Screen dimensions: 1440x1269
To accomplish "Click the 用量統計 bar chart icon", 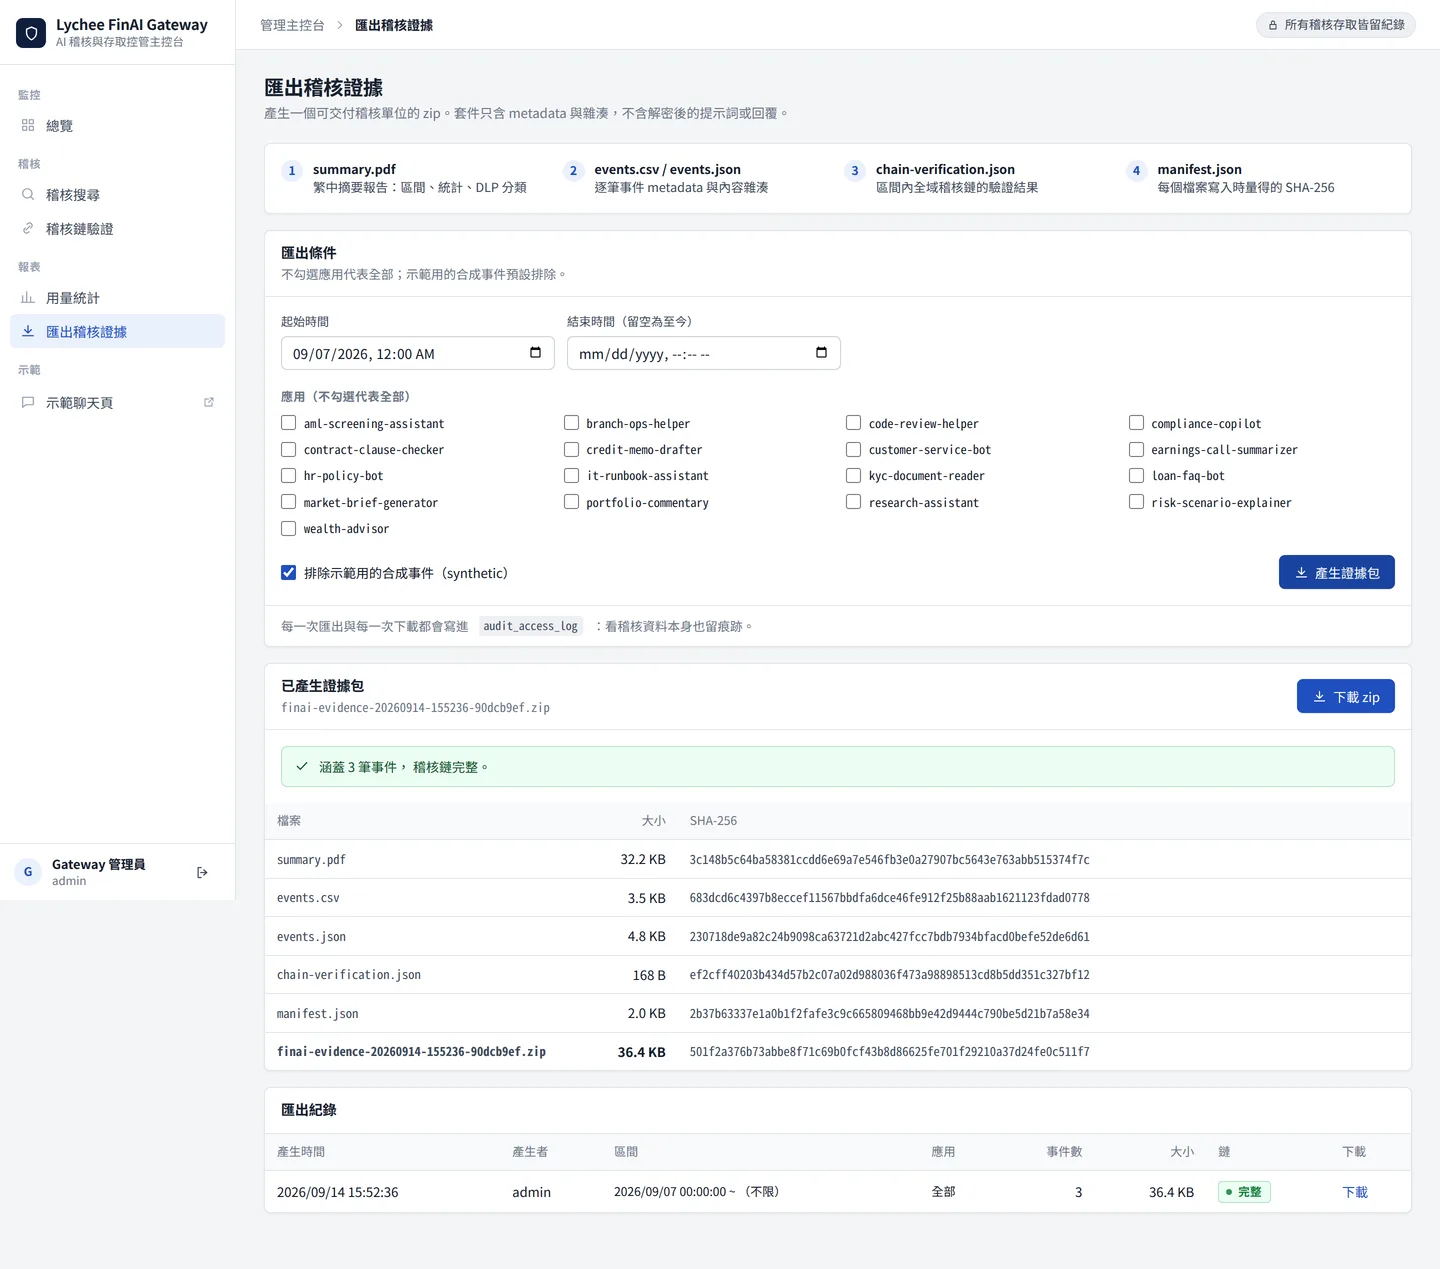I will point(28,297).
